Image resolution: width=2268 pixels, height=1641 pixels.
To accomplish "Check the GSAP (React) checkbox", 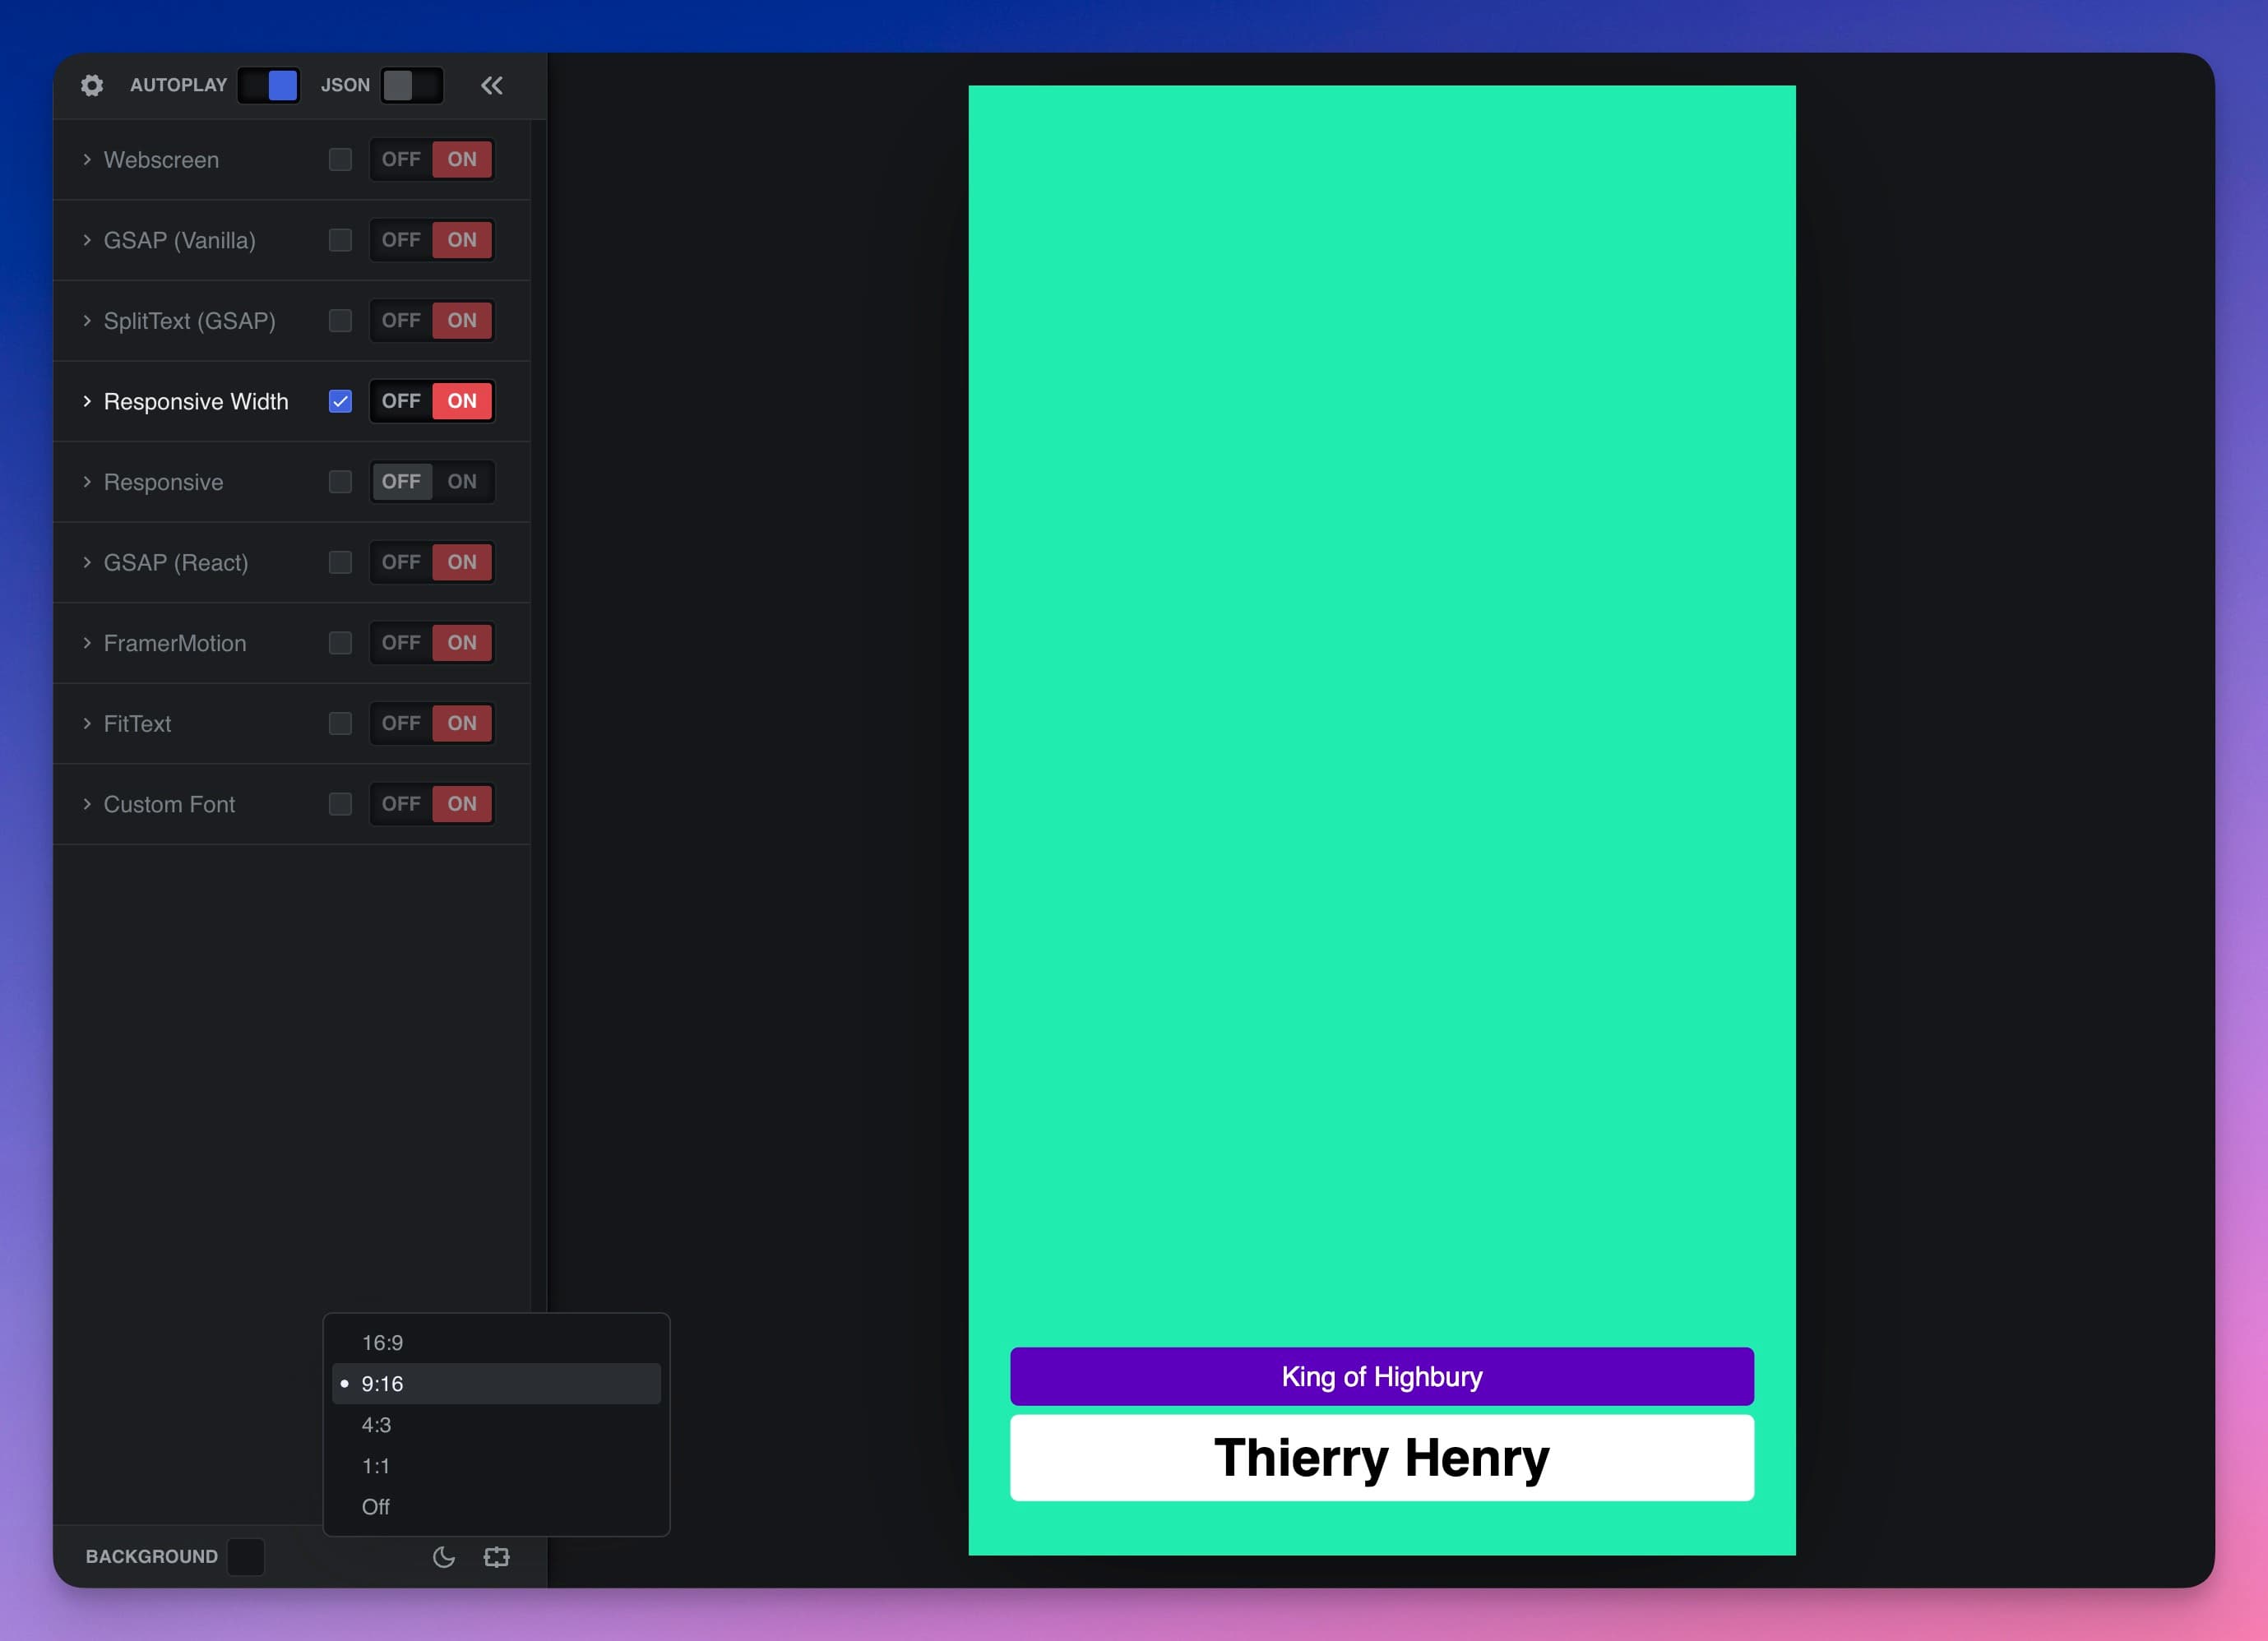I will click(x=340, y=562).
